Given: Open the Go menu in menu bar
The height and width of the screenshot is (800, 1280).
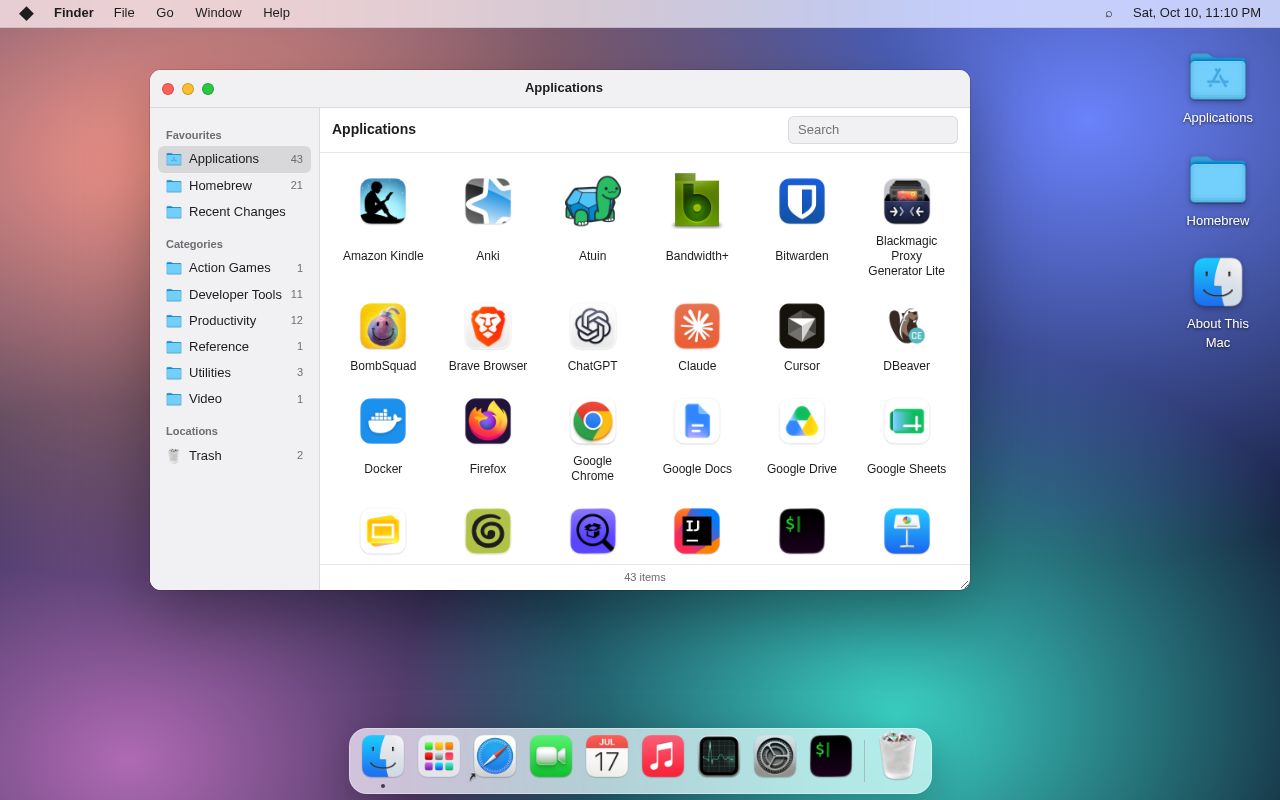Looking at the screenshot, I should 165,13.
